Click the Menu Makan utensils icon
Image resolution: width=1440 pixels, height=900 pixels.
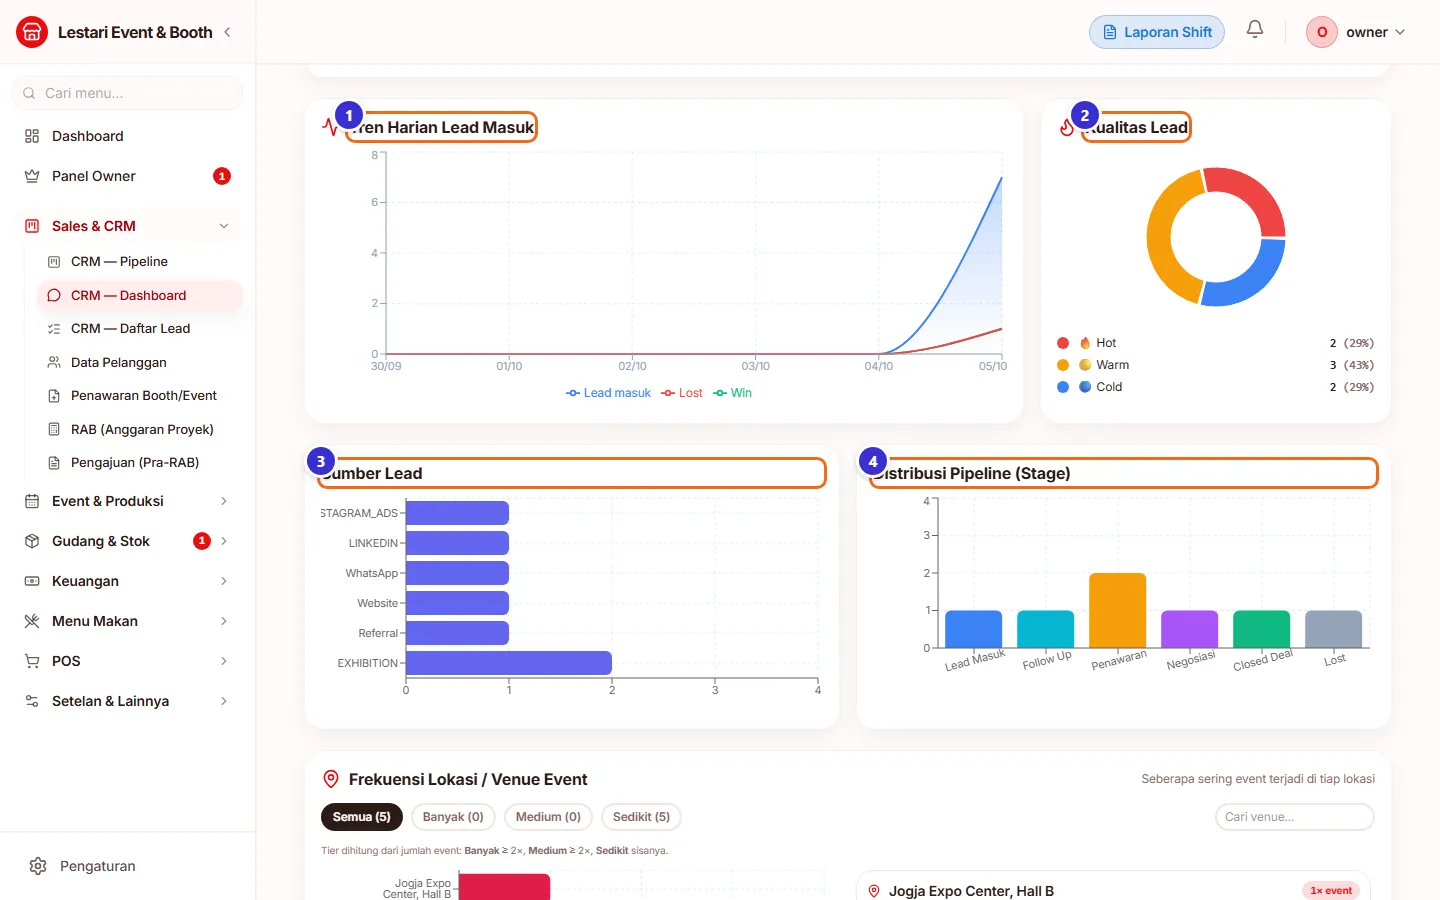tap(32, 621)
